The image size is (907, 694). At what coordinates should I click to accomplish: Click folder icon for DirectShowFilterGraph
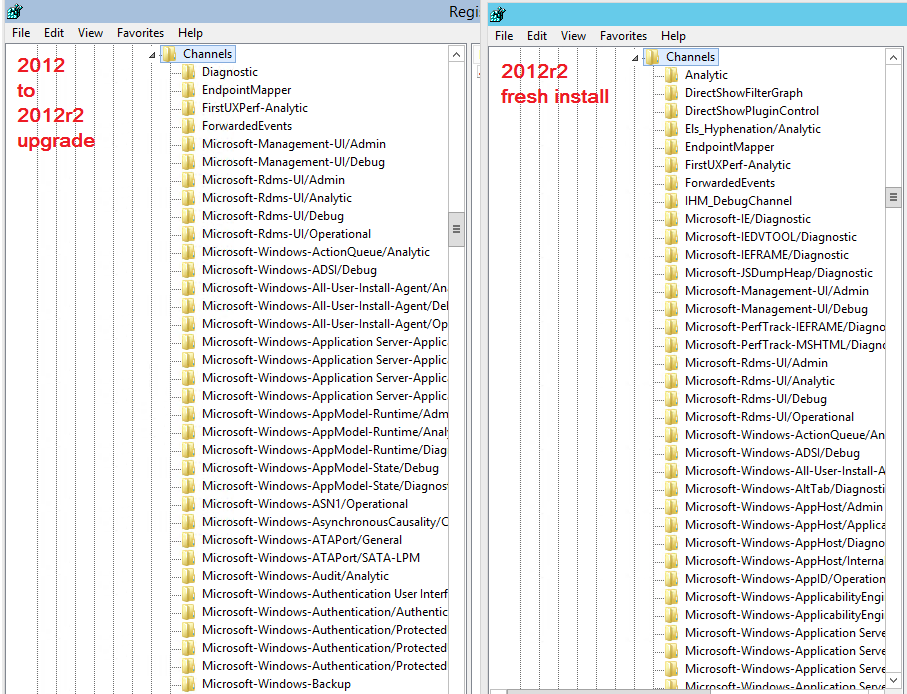coord(672,93)
